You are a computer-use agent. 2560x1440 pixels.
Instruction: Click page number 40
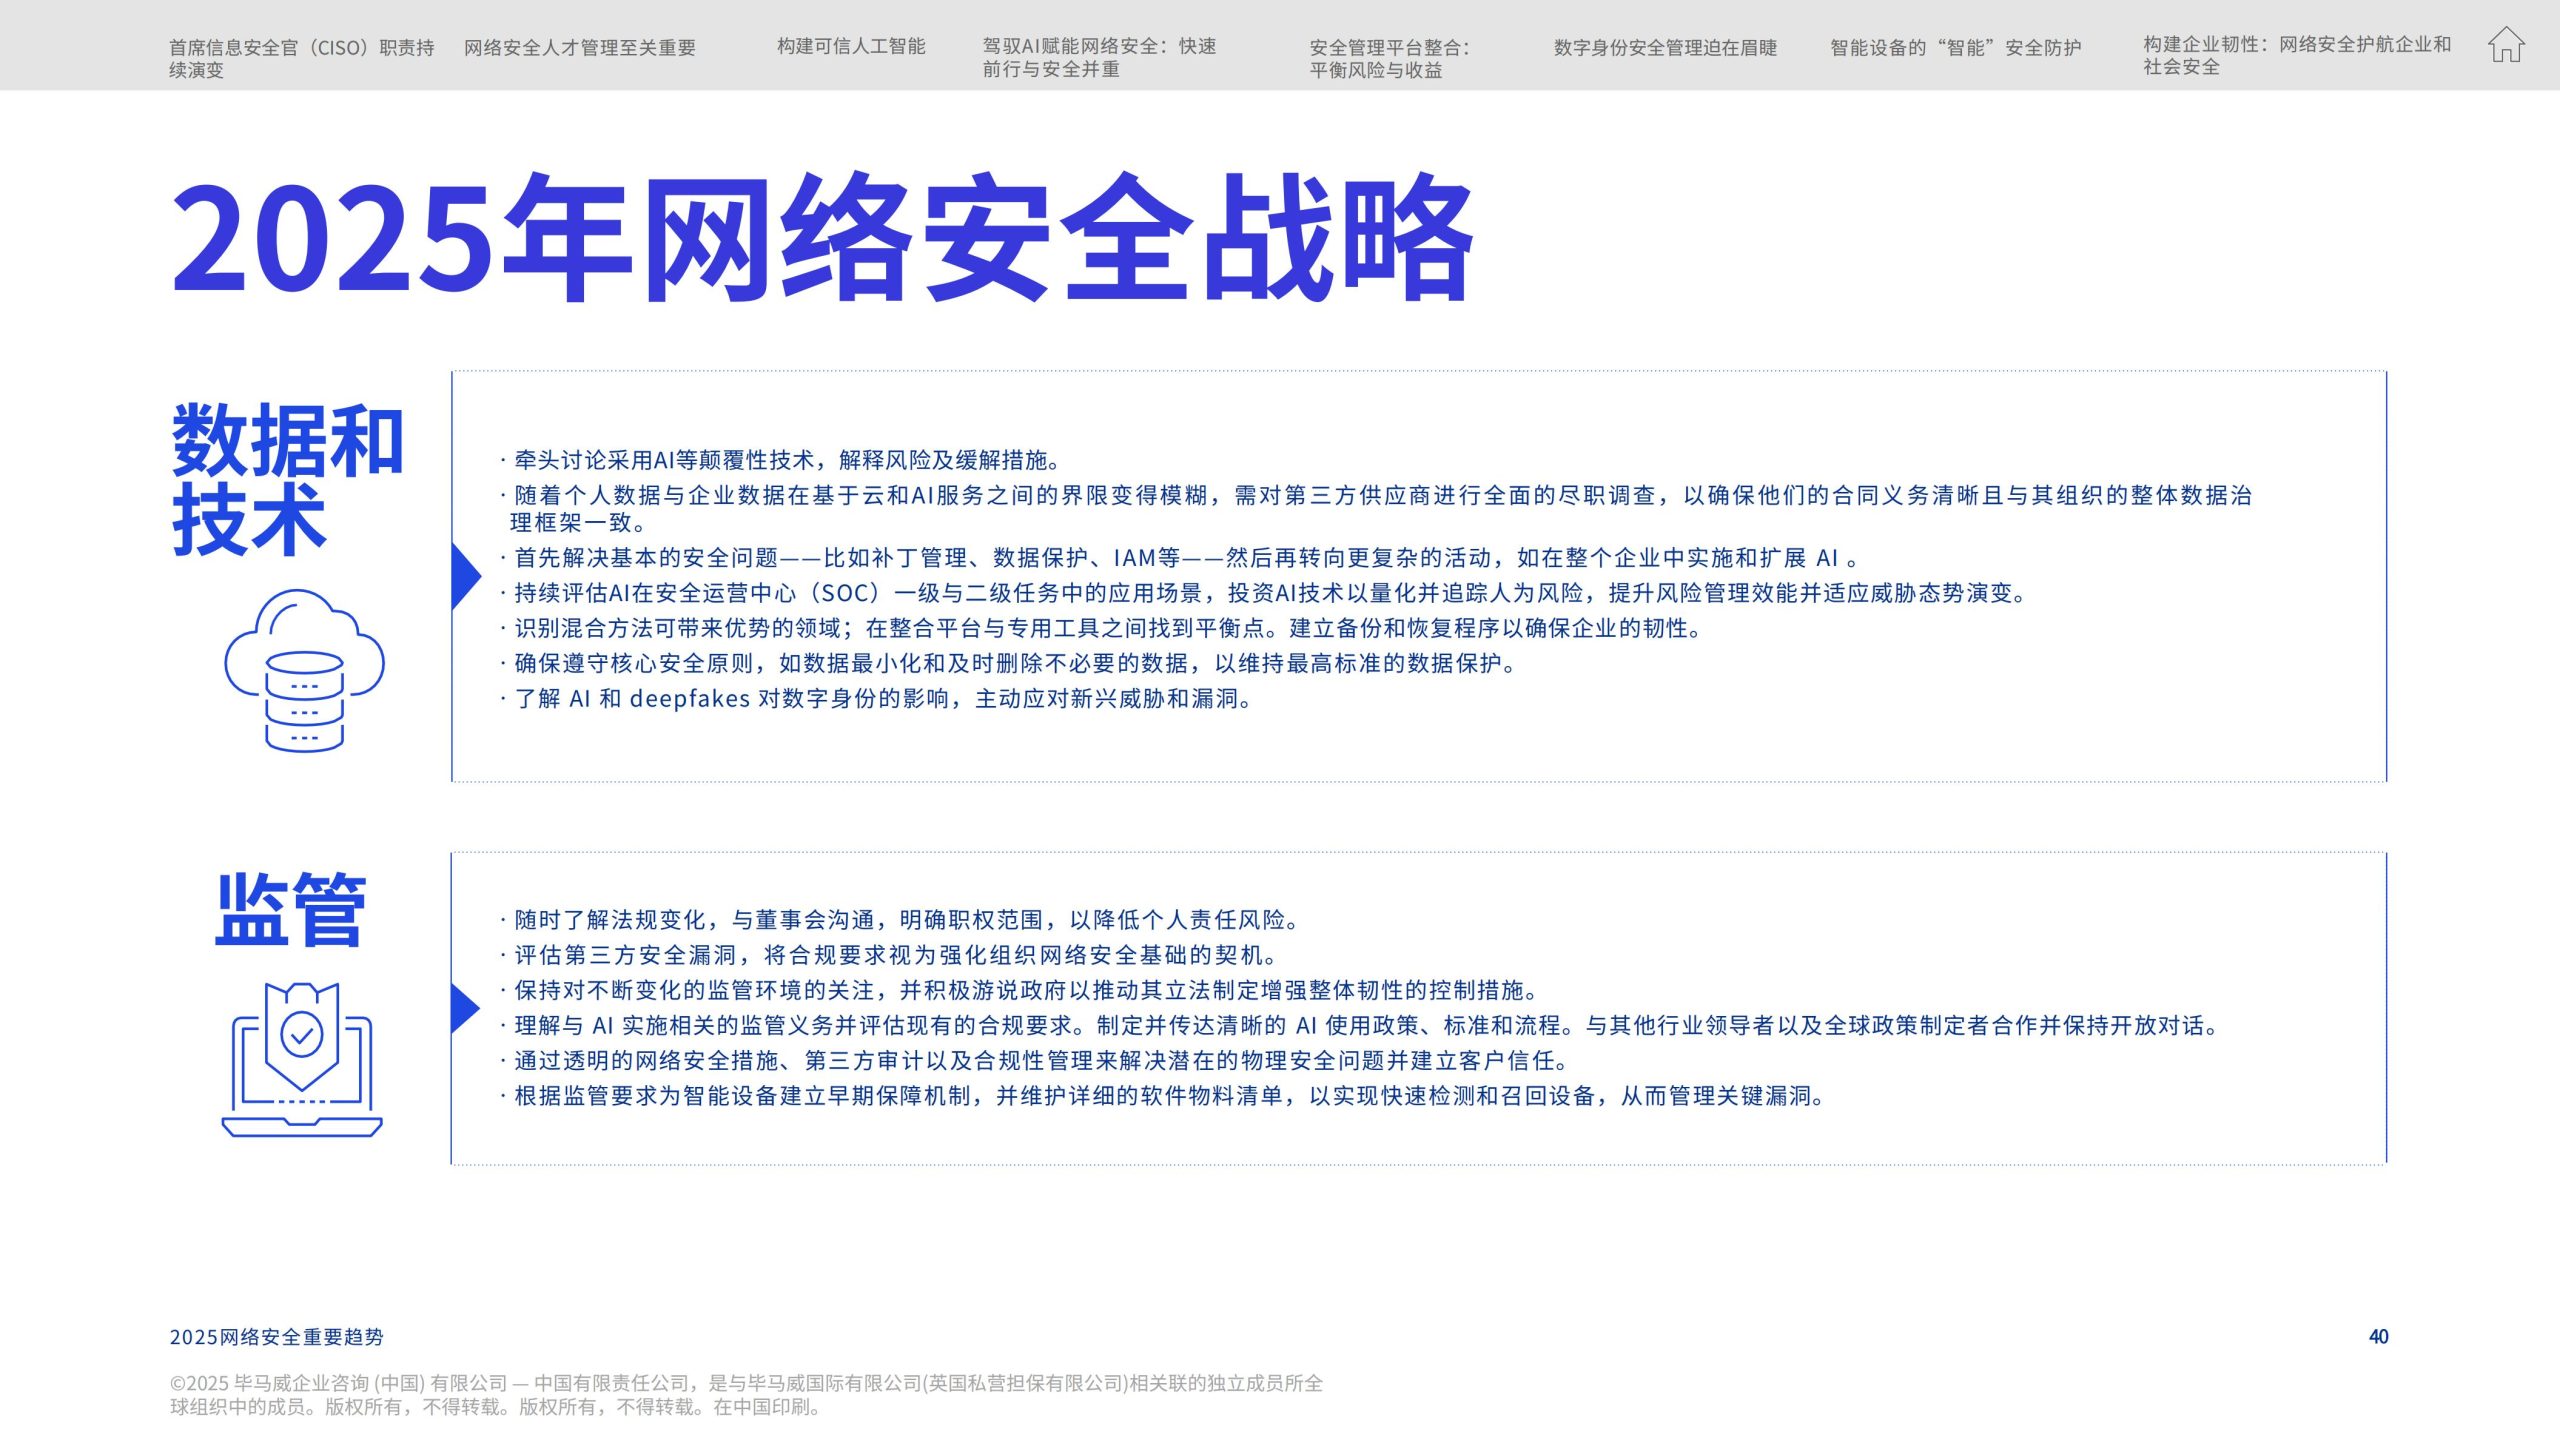pos(2378,1336)
